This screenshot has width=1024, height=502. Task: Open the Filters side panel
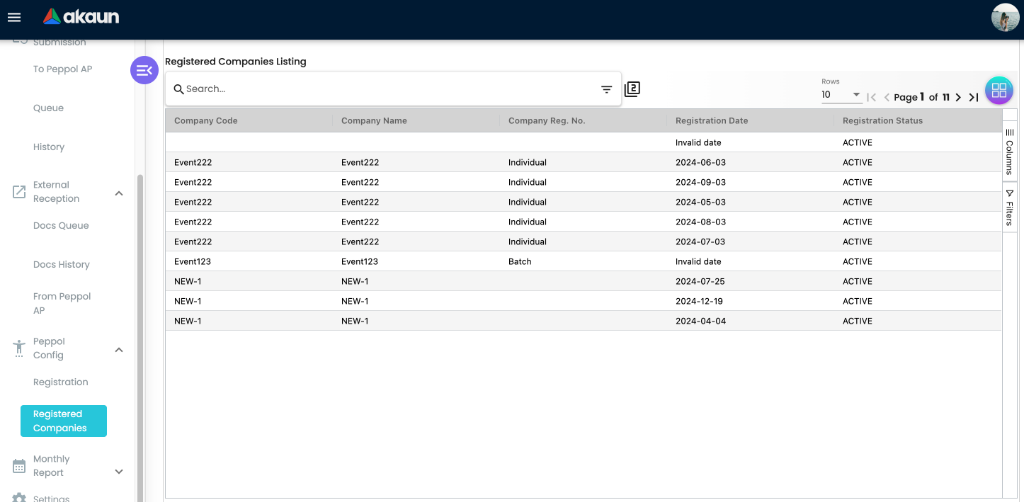1010,207
